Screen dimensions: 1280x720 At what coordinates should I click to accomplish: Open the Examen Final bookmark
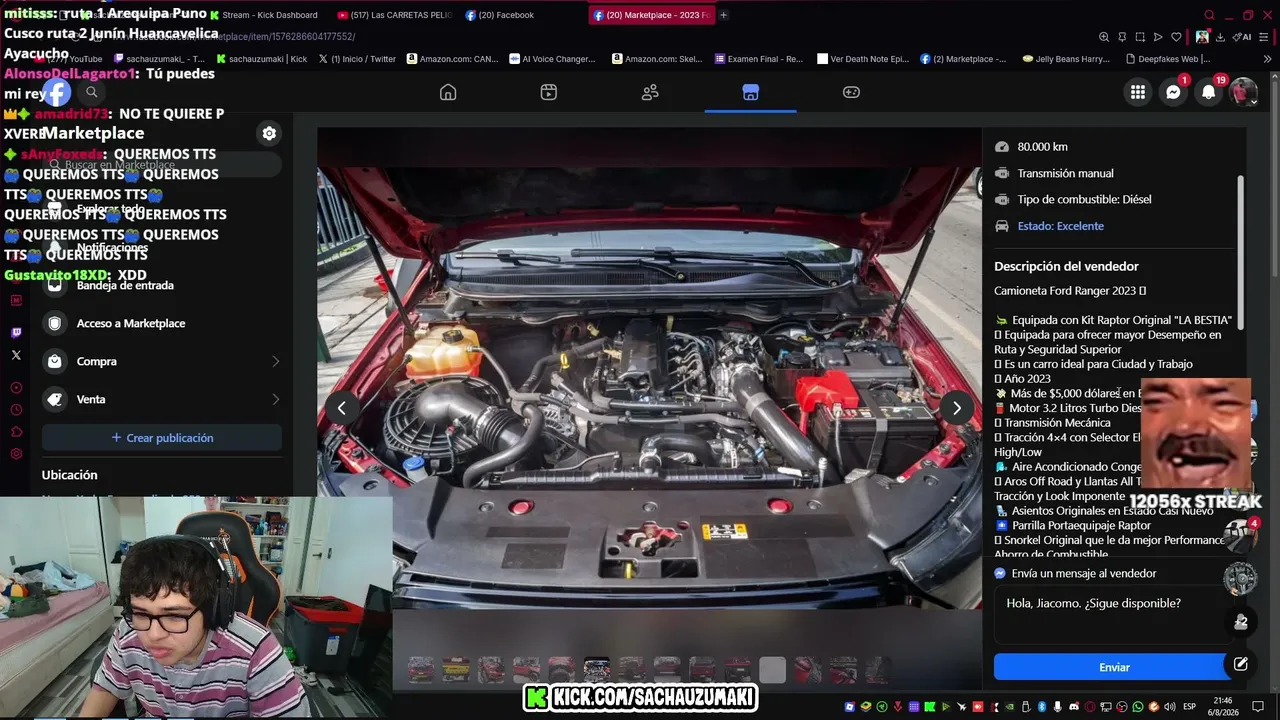[759, 59]
